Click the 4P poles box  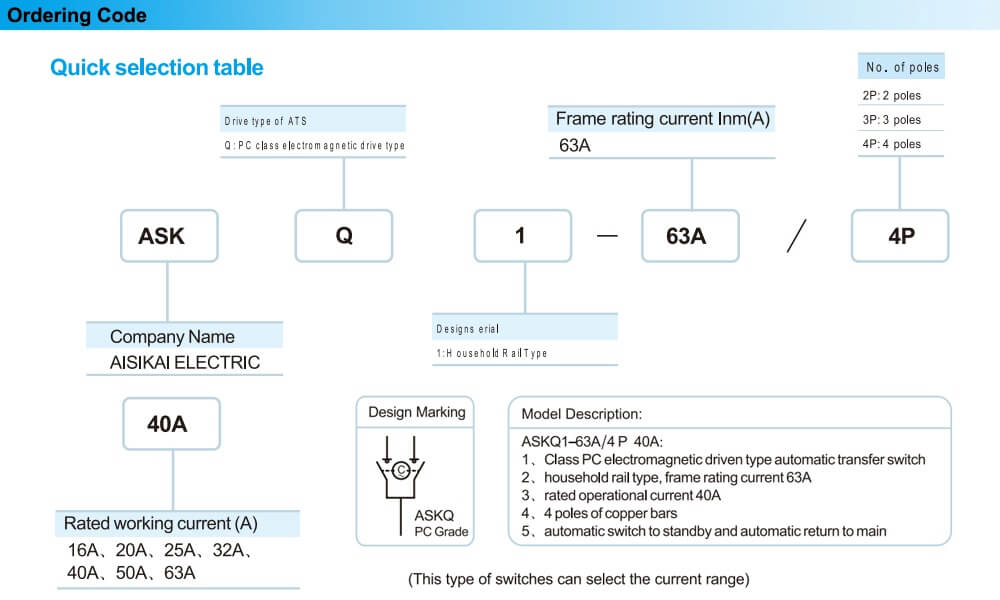tap(900, 236)
